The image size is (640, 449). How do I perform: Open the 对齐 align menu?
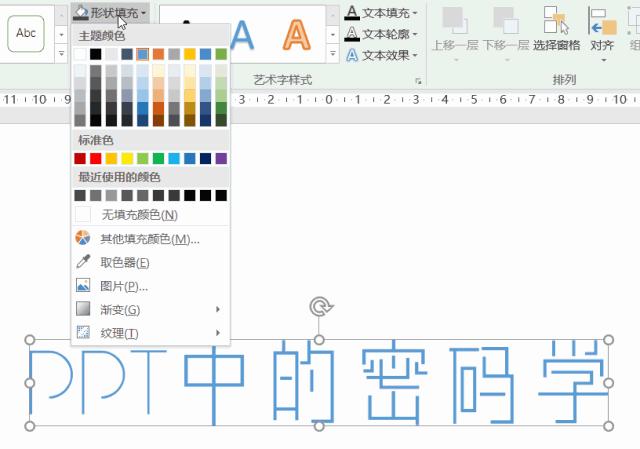point(602,34)
